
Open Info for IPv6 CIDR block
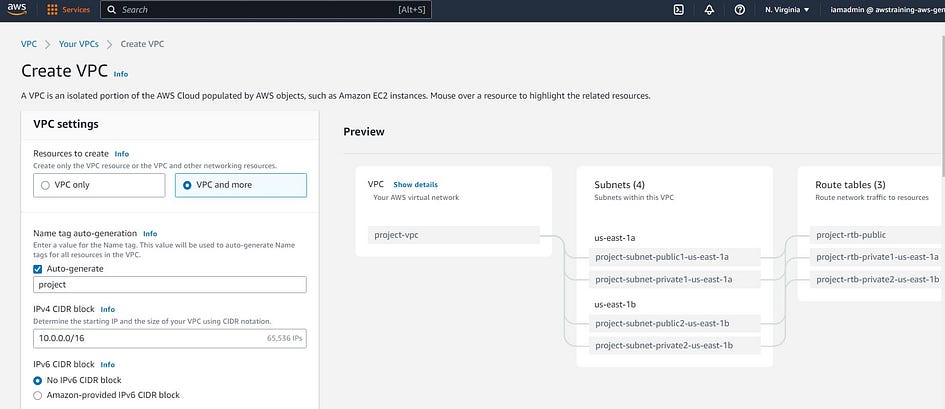click(x=107, y=364)
